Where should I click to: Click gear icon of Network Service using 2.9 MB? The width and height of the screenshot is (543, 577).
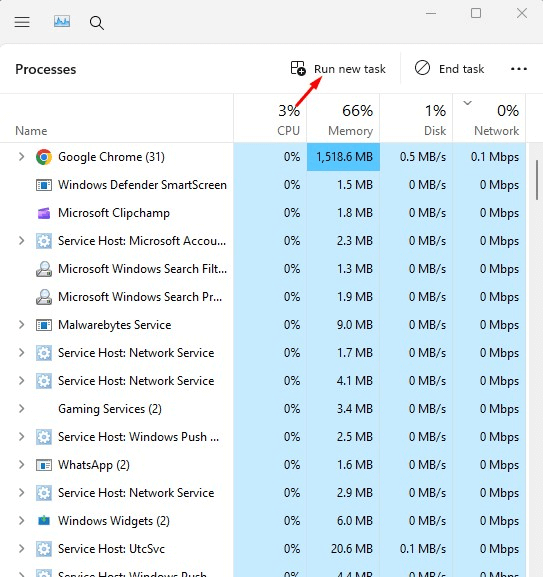(44, 493)
